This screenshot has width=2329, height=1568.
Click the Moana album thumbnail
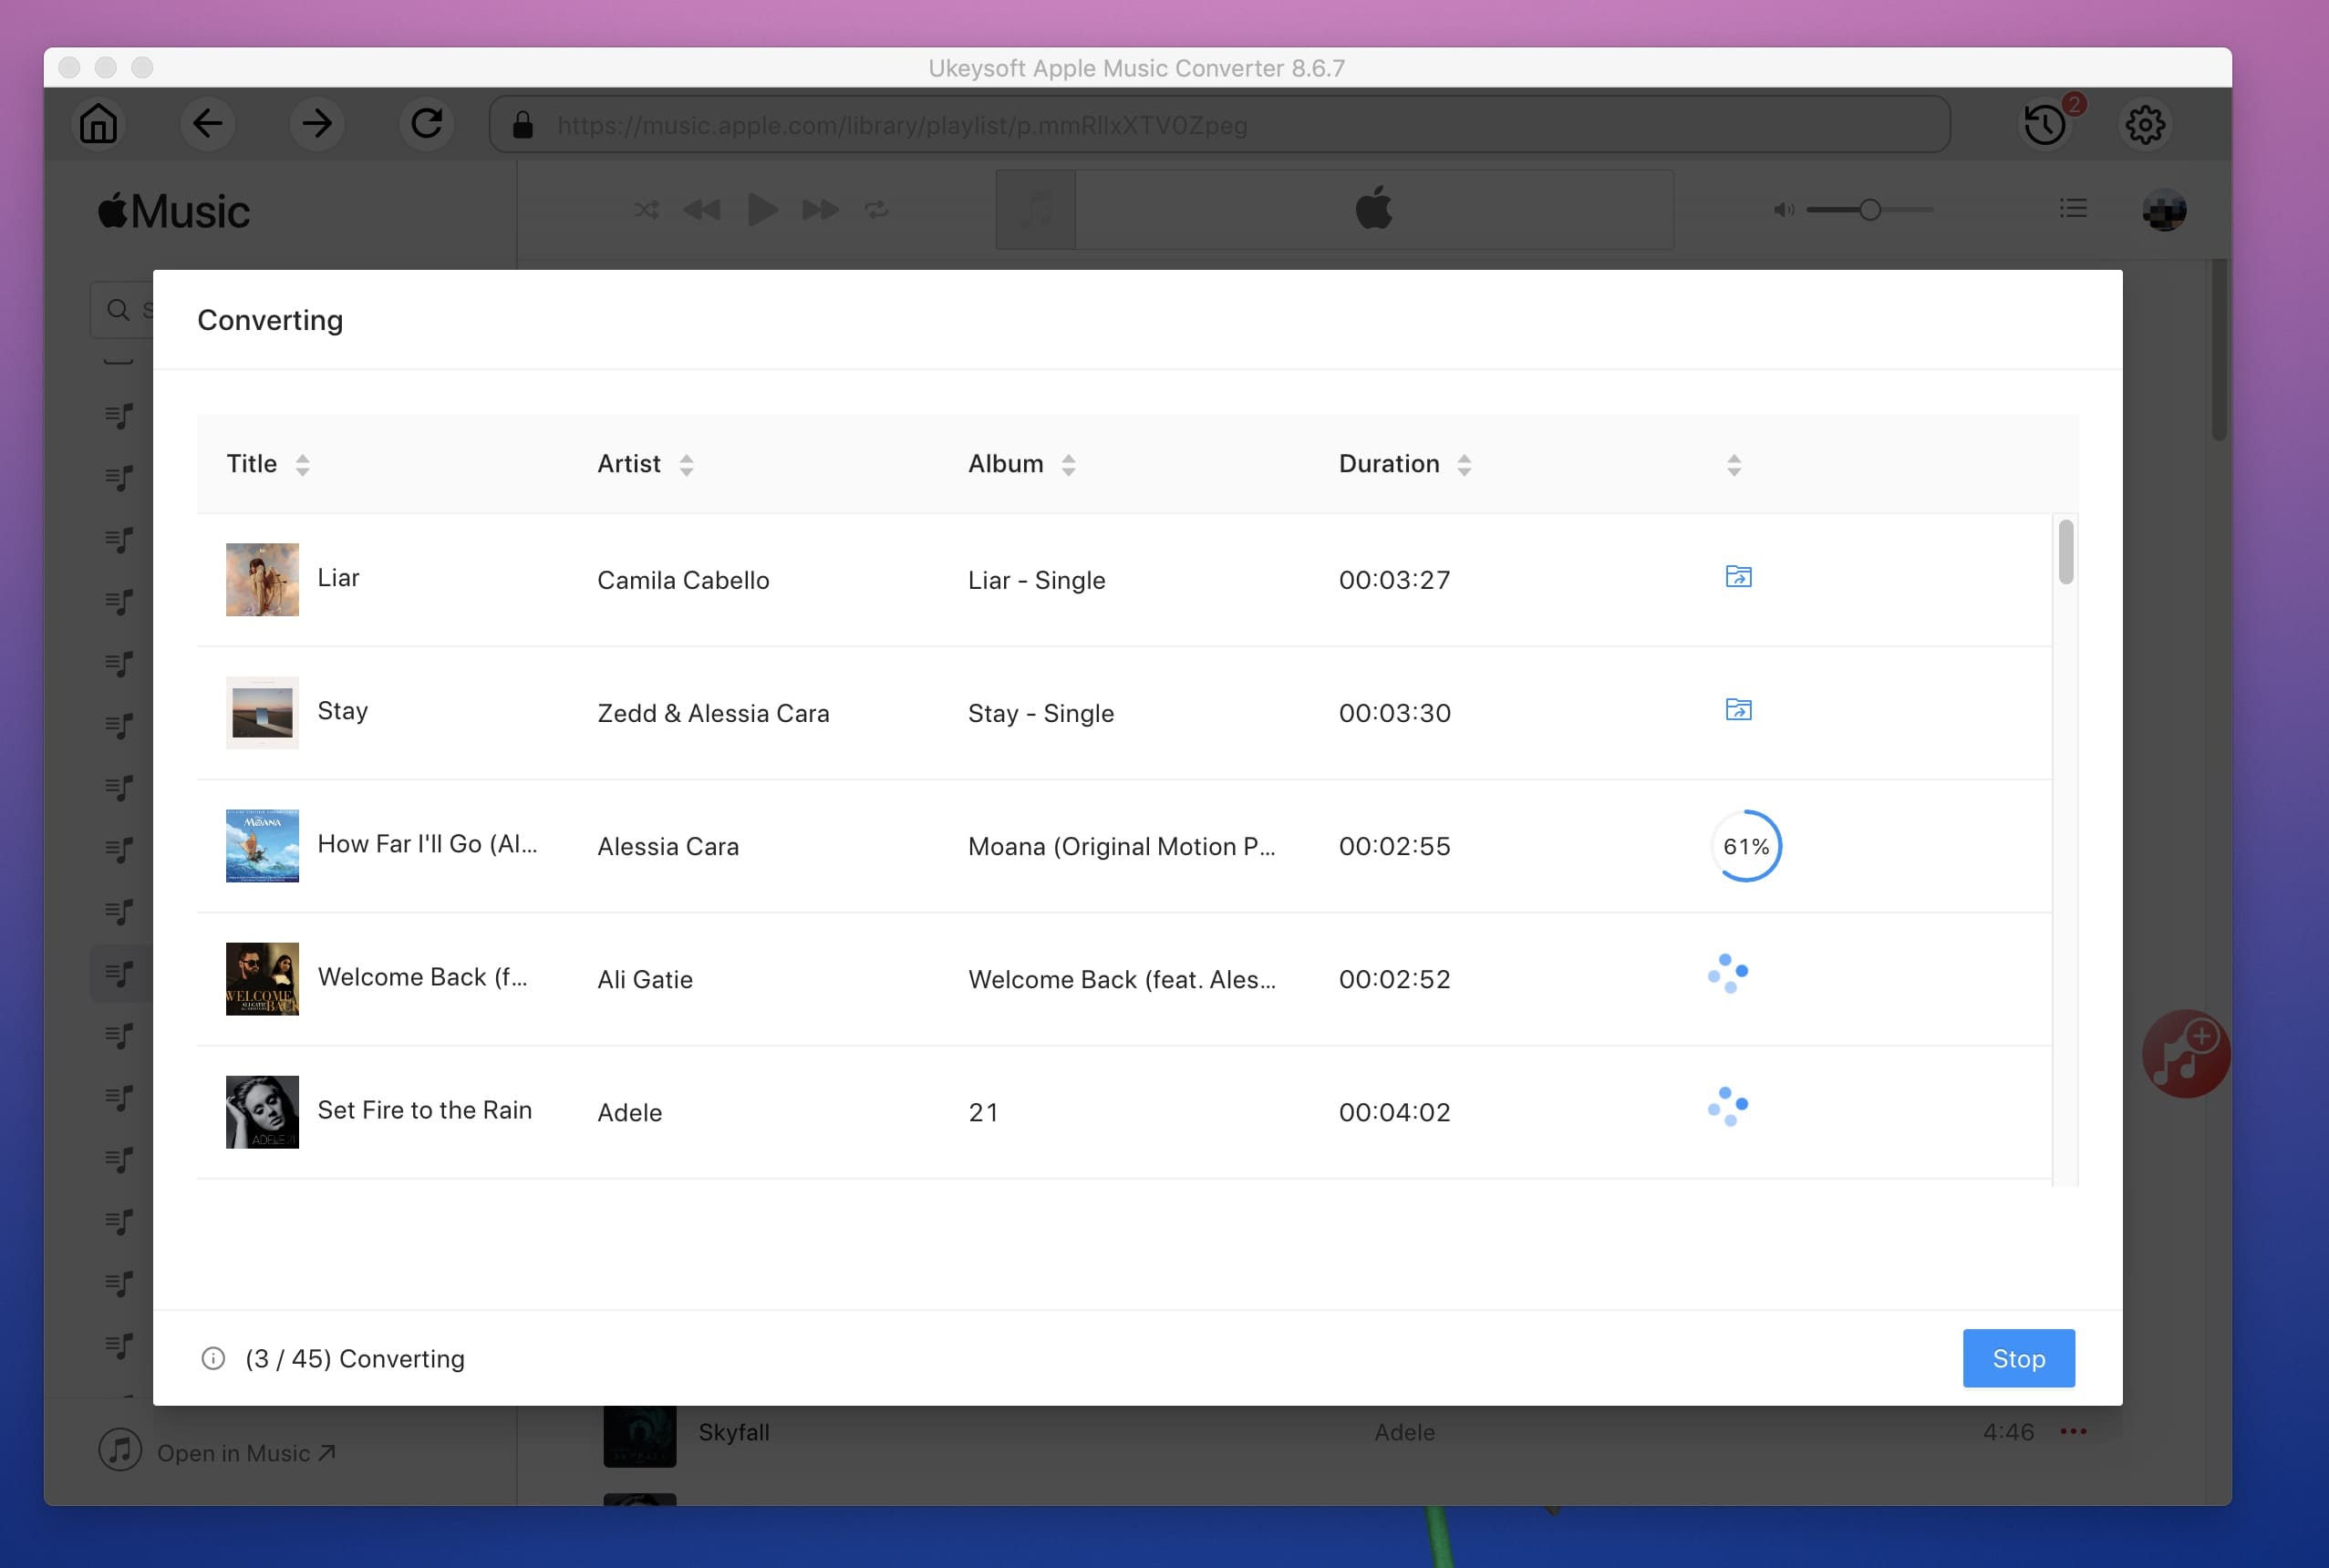(x=263, y=845)
